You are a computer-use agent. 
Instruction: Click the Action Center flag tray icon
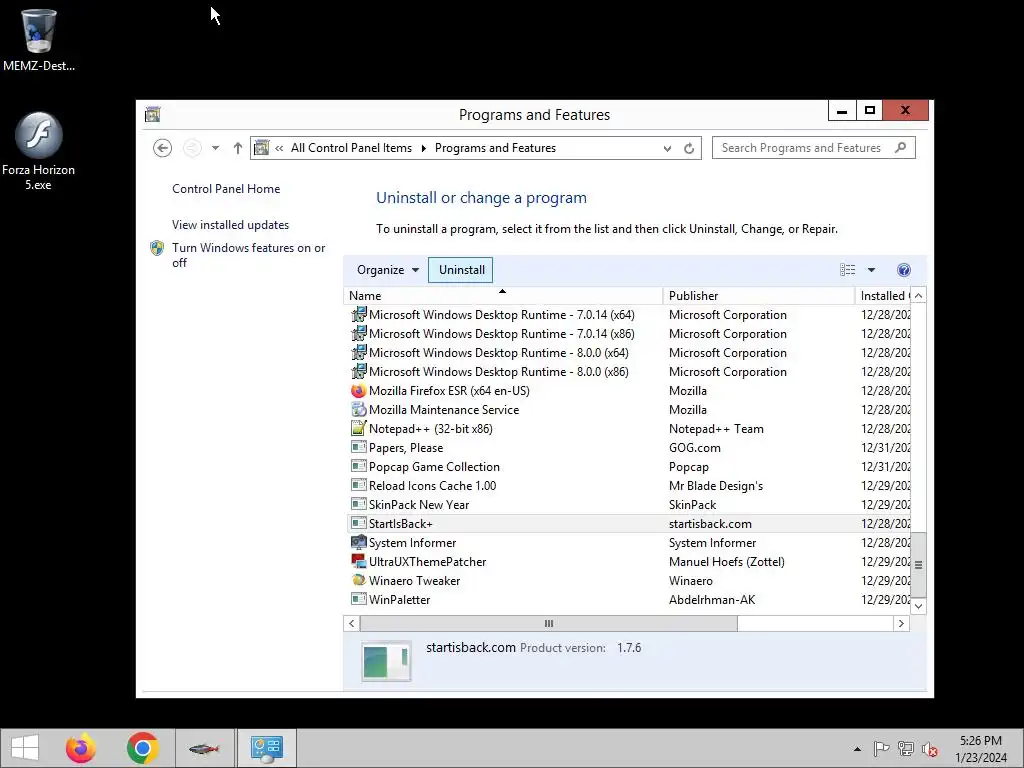point(882,748)
